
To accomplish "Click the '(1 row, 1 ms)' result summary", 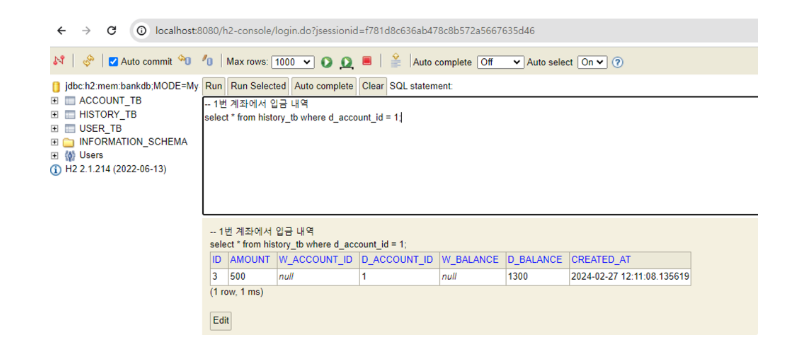I will [x=237, y=292].
